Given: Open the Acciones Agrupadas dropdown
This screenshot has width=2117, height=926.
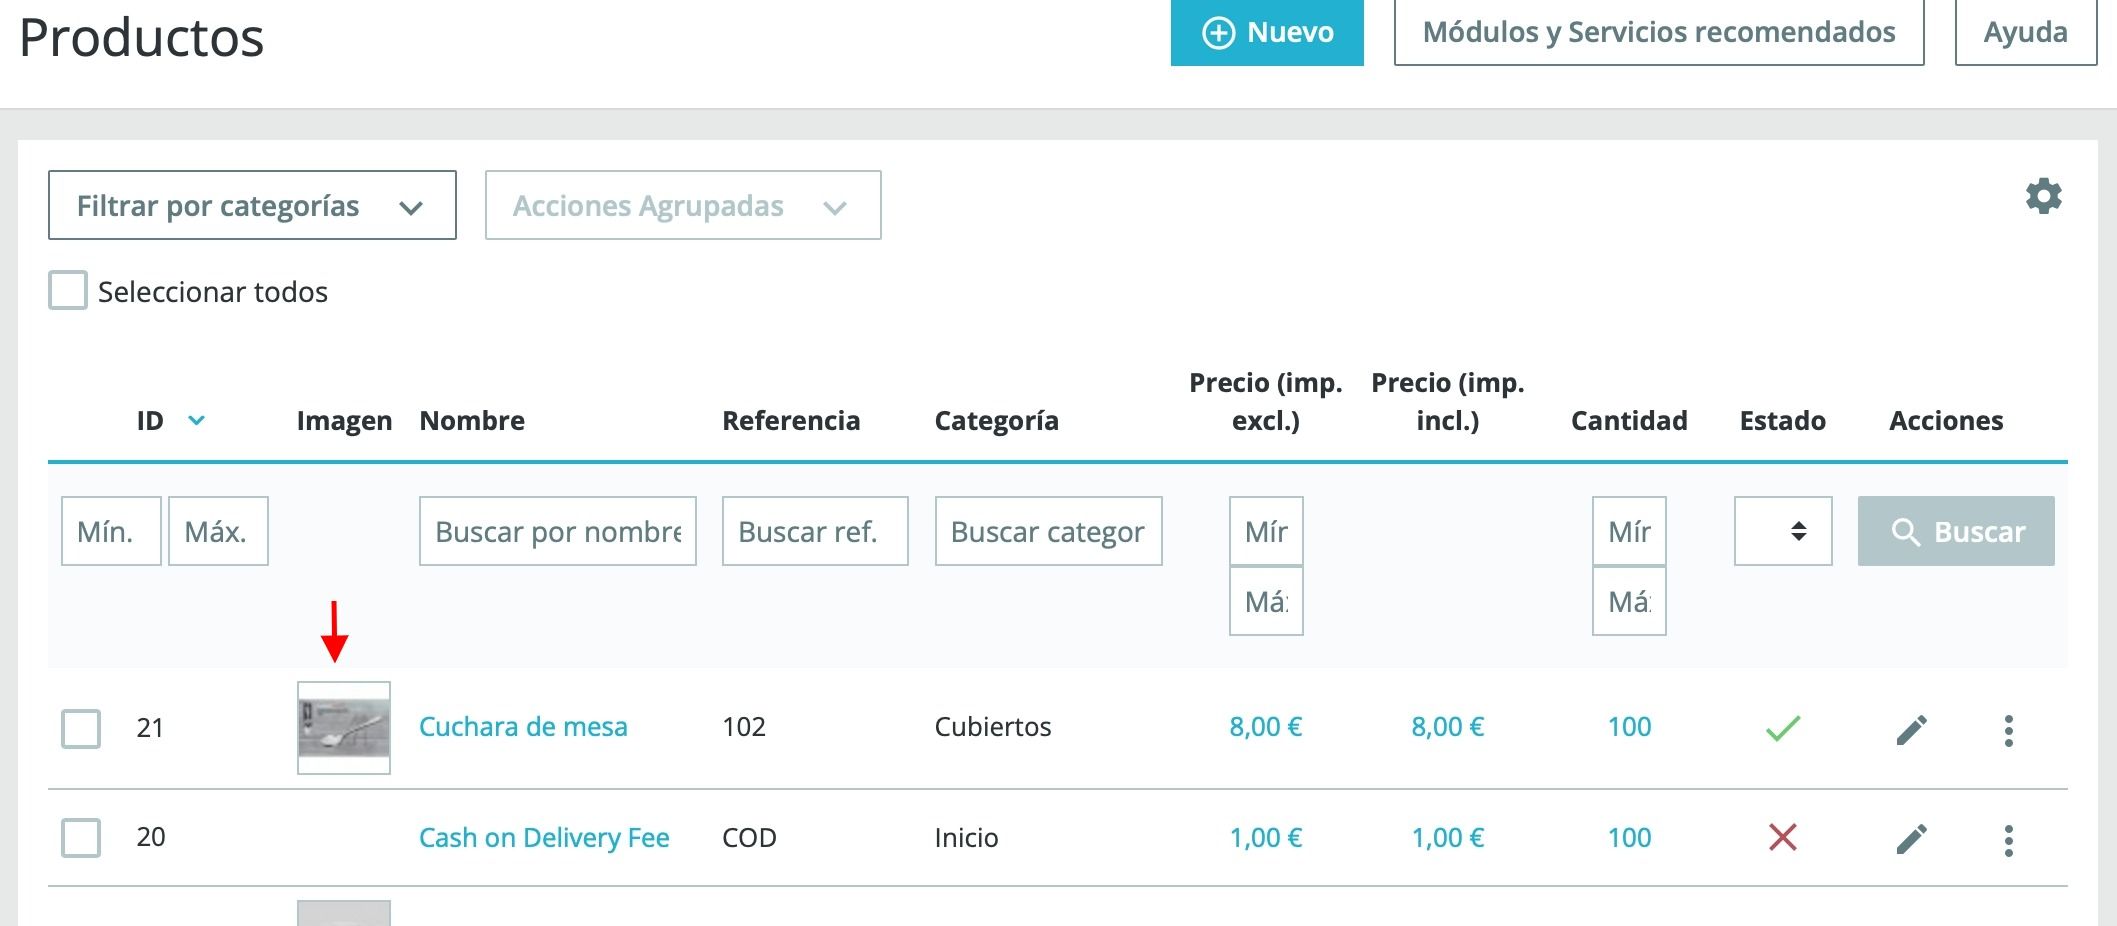Looking at the screenshot, I should [683, 205].
